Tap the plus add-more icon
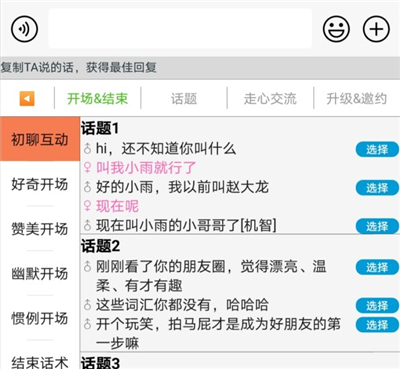Image resolution: width=400 pixels, height=369 pixels. 376,29
